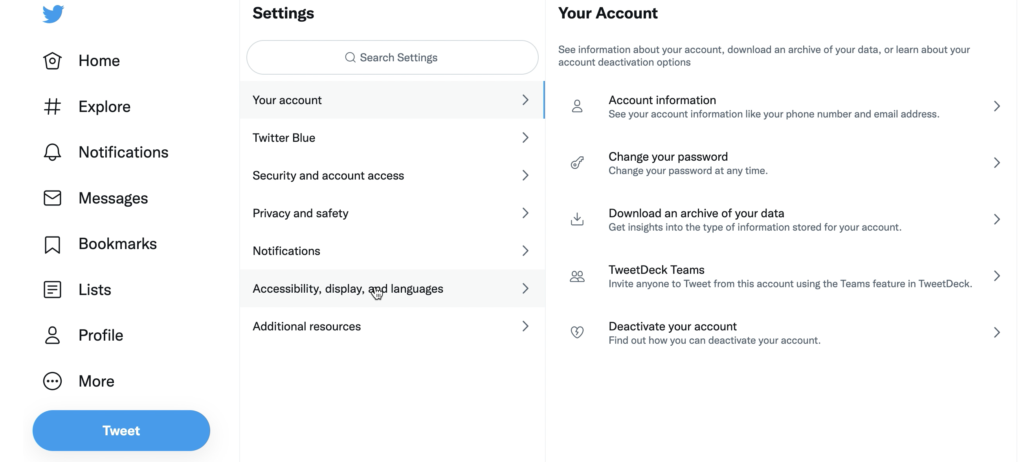Viewport: 1024px width, 462px height.
Task: Open Notifications label in left sidebar
Action: click(x=123, y=152)
